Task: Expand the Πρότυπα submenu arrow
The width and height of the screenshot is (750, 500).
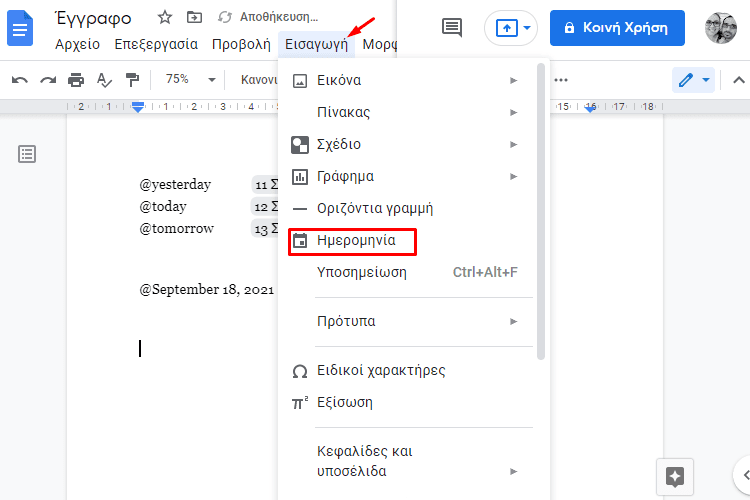Action: [513, 322]
